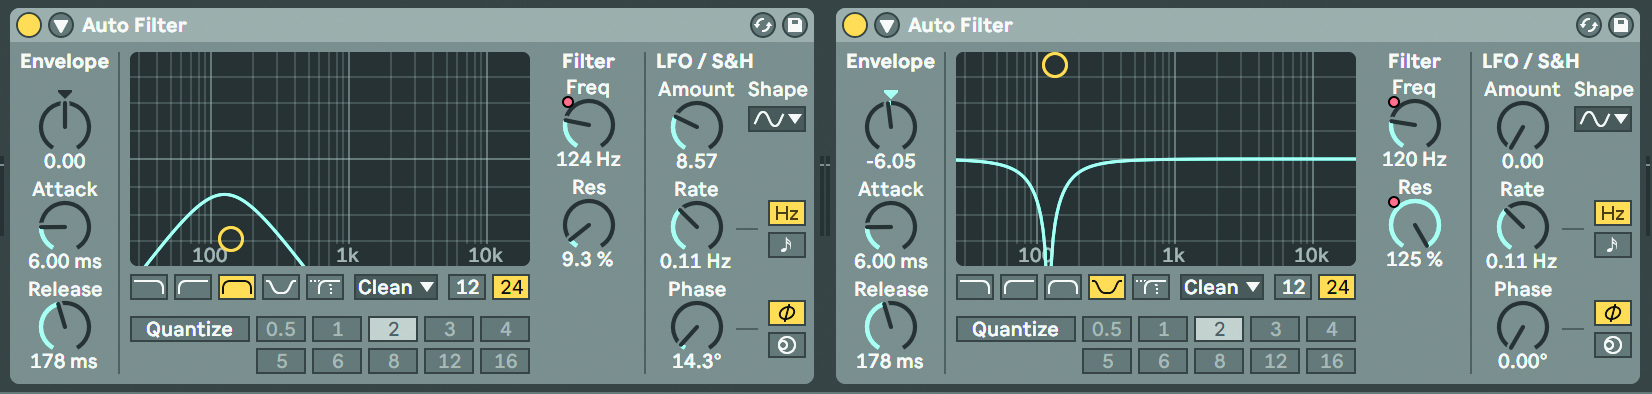Select lowpass filter type in left device
1652x394 pixels.
(149, 288)
